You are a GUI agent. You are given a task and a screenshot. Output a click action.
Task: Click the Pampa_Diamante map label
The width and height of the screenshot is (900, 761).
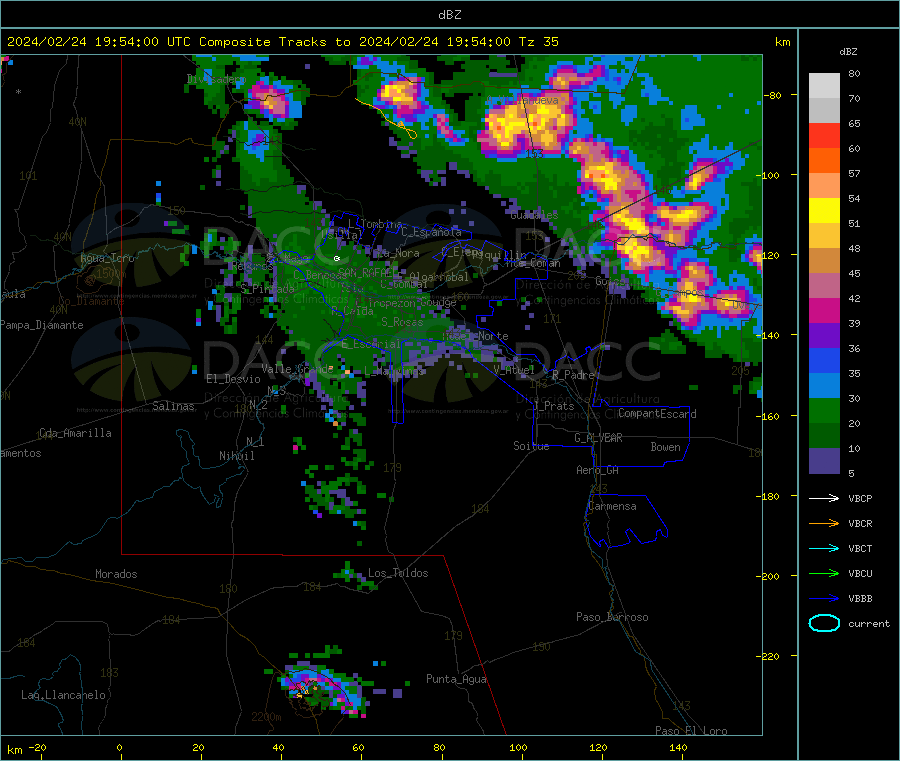(x=42, y=325)
